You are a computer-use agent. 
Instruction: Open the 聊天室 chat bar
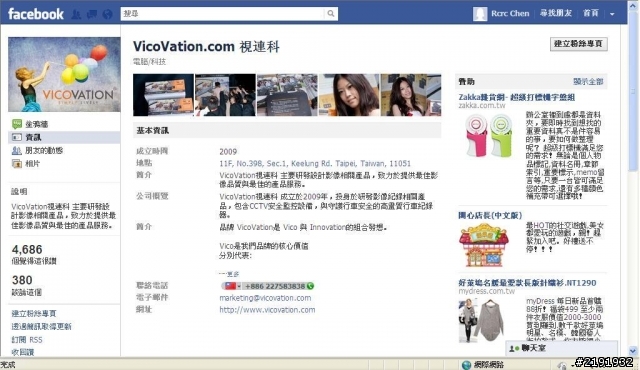[561, 348]
